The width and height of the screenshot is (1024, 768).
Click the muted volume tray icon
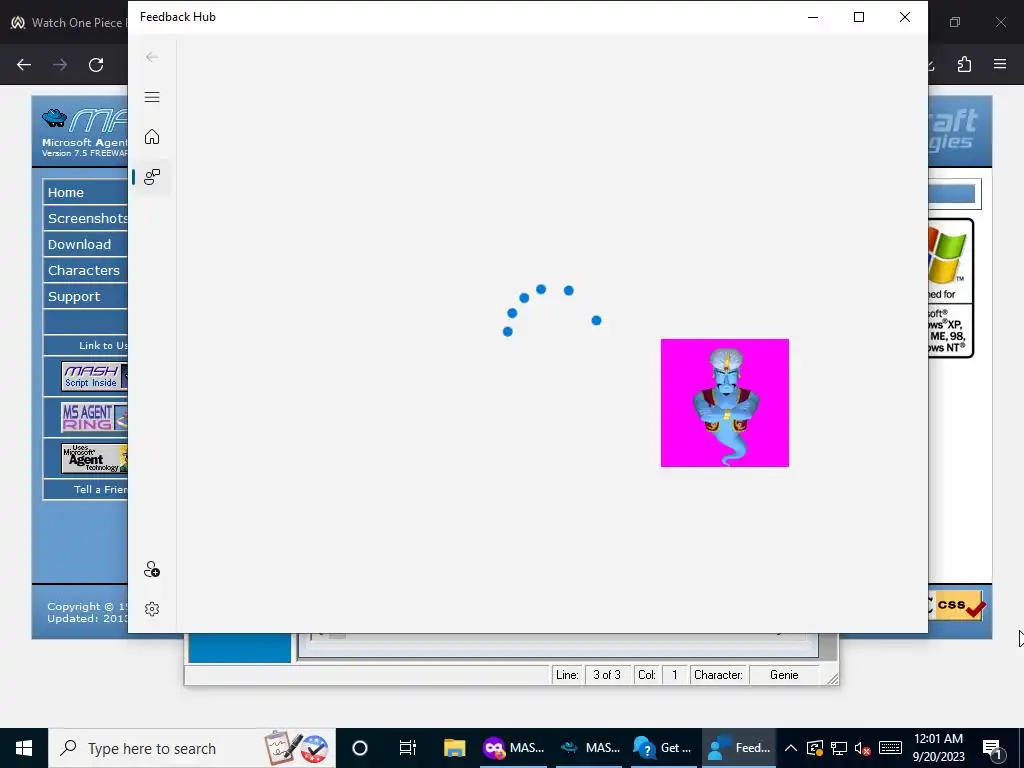click(863, 748)
